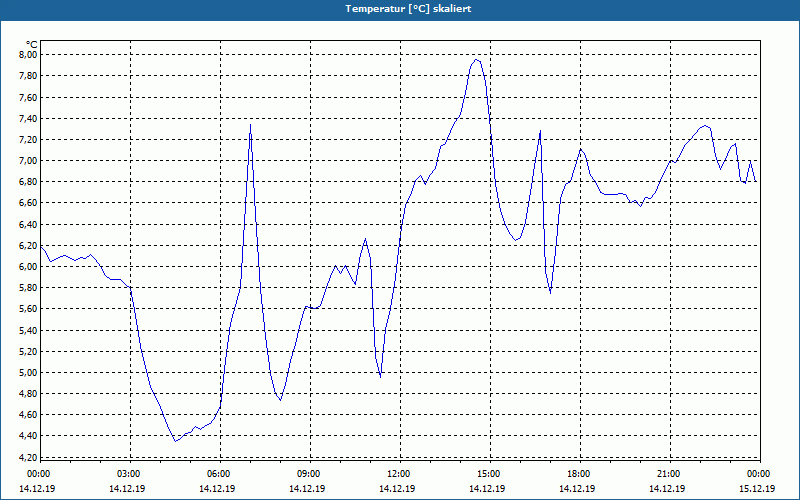Click the 14.12.19 date under 12:00

tap(397, 488)
